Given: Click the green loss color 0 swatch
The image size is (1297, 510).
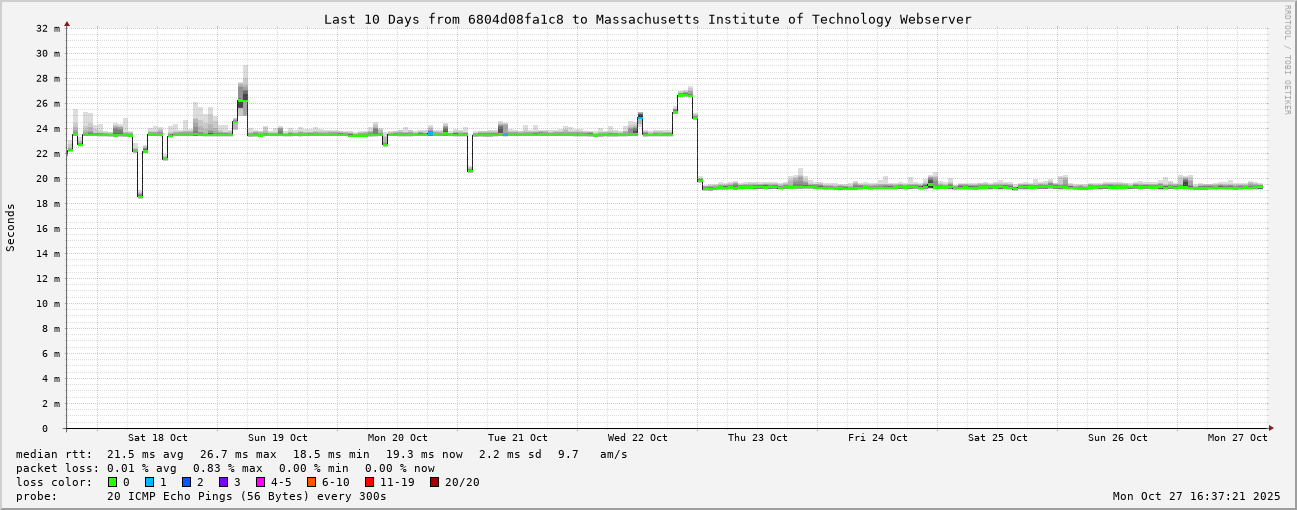Looking at the screenshot, I should point(112,482).
